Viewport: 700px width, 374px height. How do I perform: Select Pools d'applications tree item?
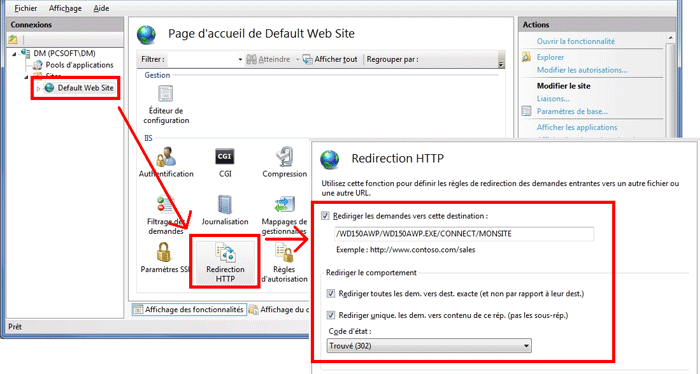79,65
